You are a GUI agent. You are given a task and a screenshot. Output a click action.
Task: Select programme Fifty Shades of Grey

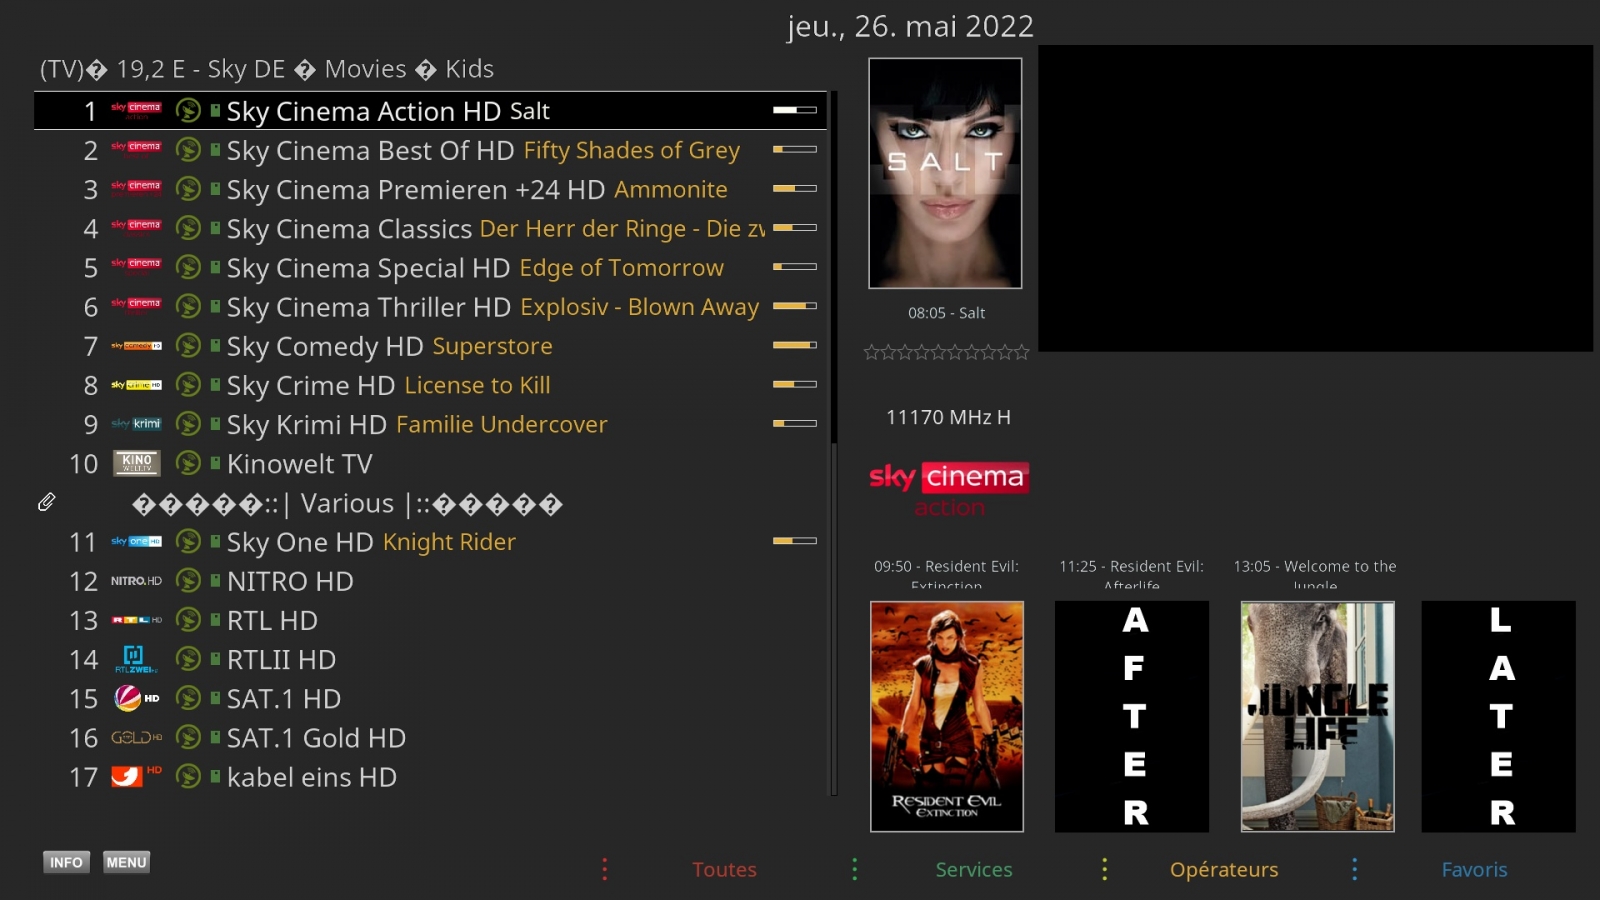click(632, 150)
